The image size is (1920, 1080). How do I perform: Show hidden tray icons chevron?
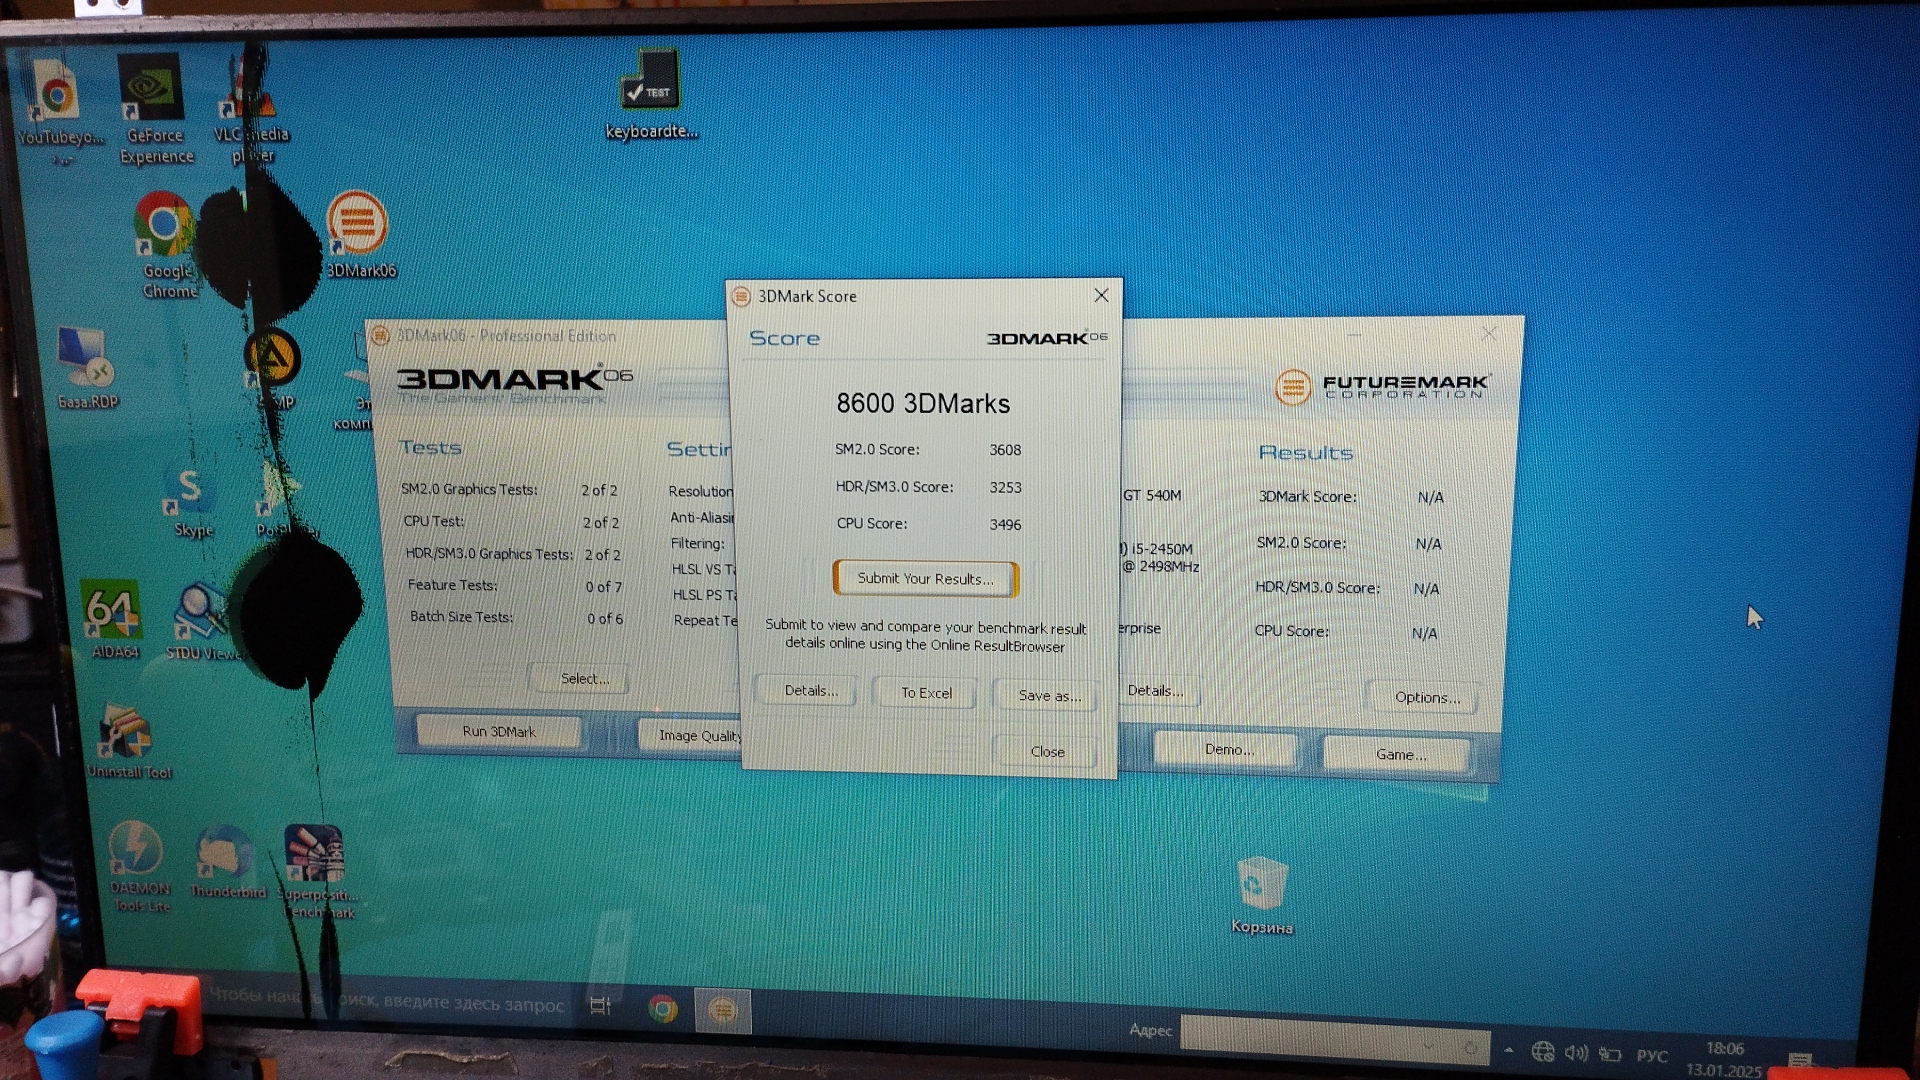[x=1509, y=1050]
